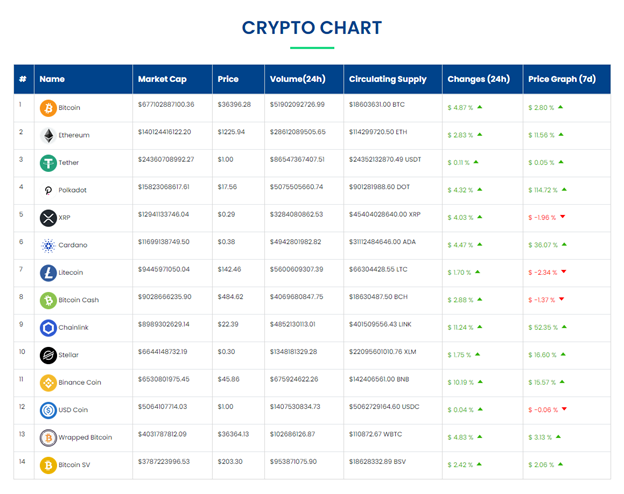Image resolution: width=624 pixels, height=494 pixels.
Task: Click the red down arrow beside -2.34 %
Action: pyautogui.click(x=564, y=271)
